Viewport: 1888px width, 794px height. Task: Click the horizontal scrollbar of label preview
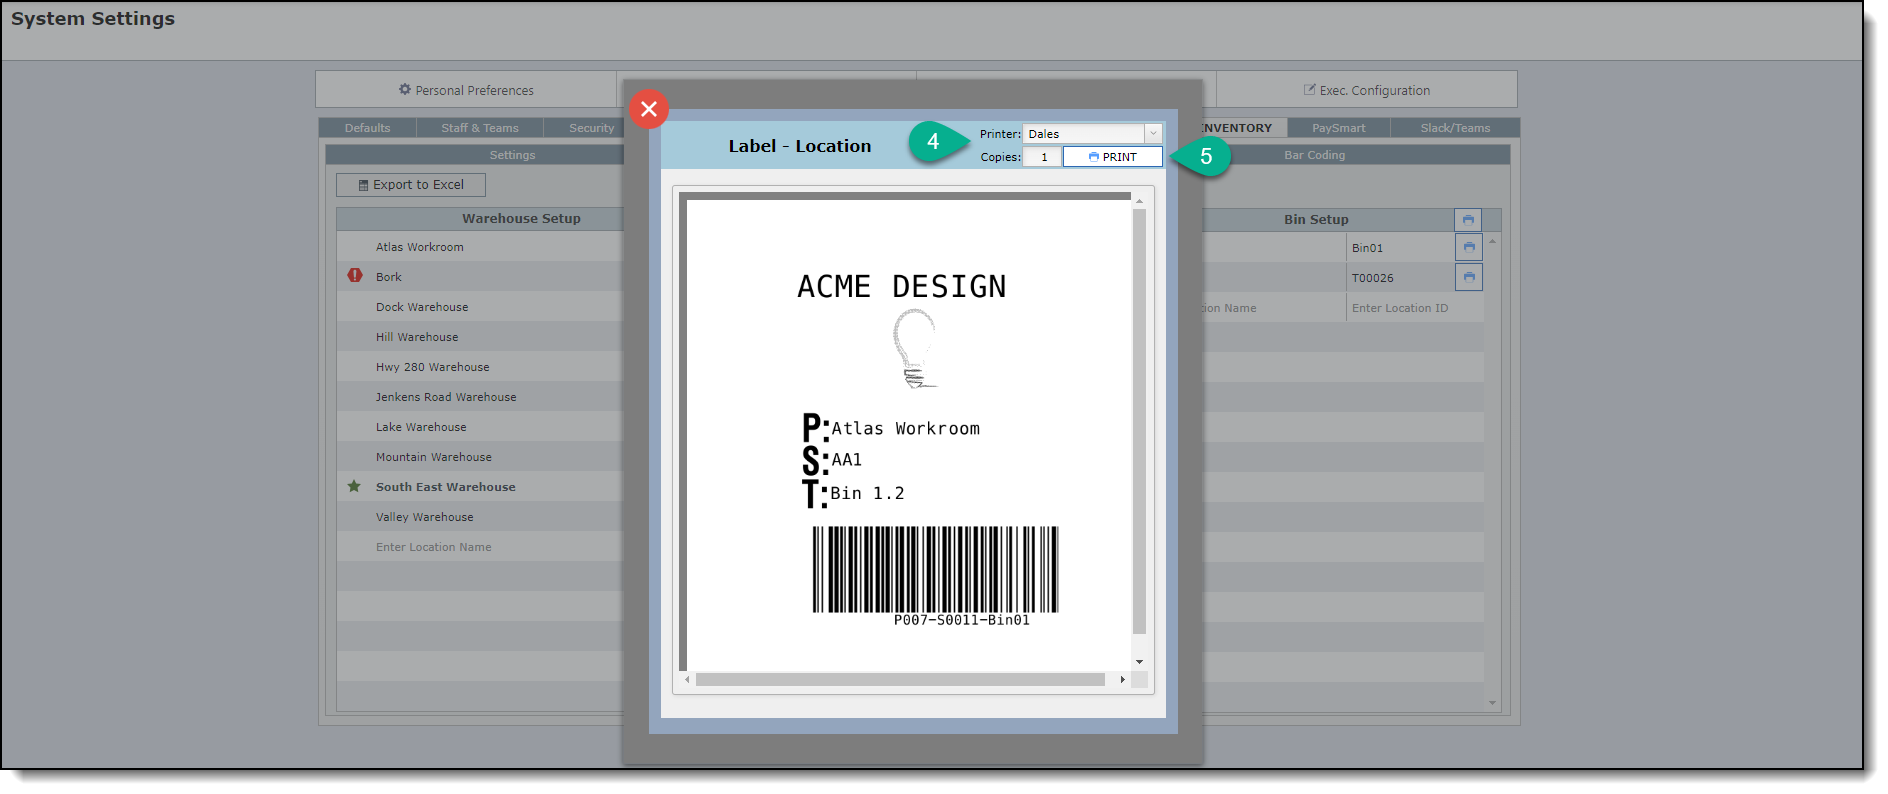coord(900,680)
